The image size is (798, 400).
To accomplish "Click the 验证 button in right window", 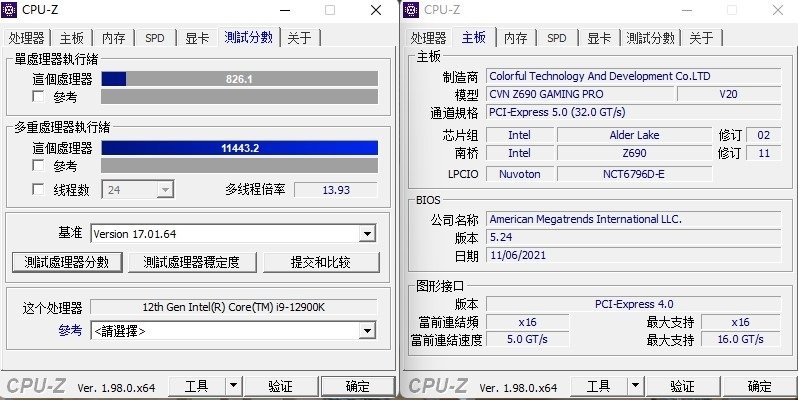I will pyautogui.click(x=682, y=386).
